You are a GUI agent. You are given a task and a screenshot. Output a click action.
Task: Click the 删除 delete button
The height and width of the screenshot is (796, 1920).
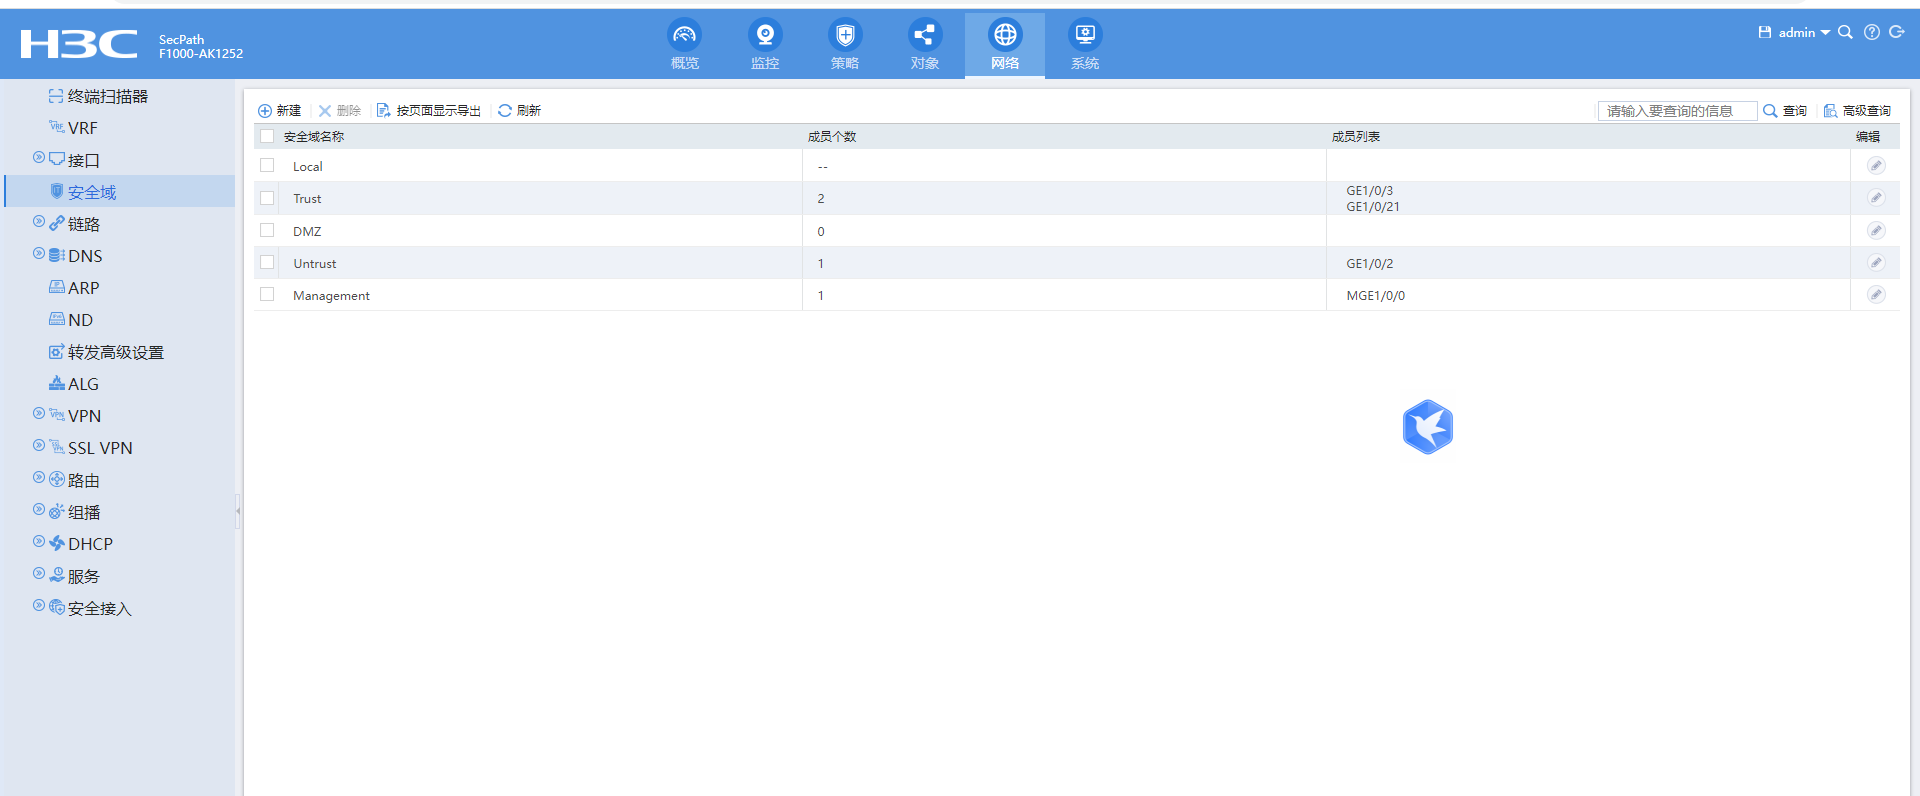[340, 111]
